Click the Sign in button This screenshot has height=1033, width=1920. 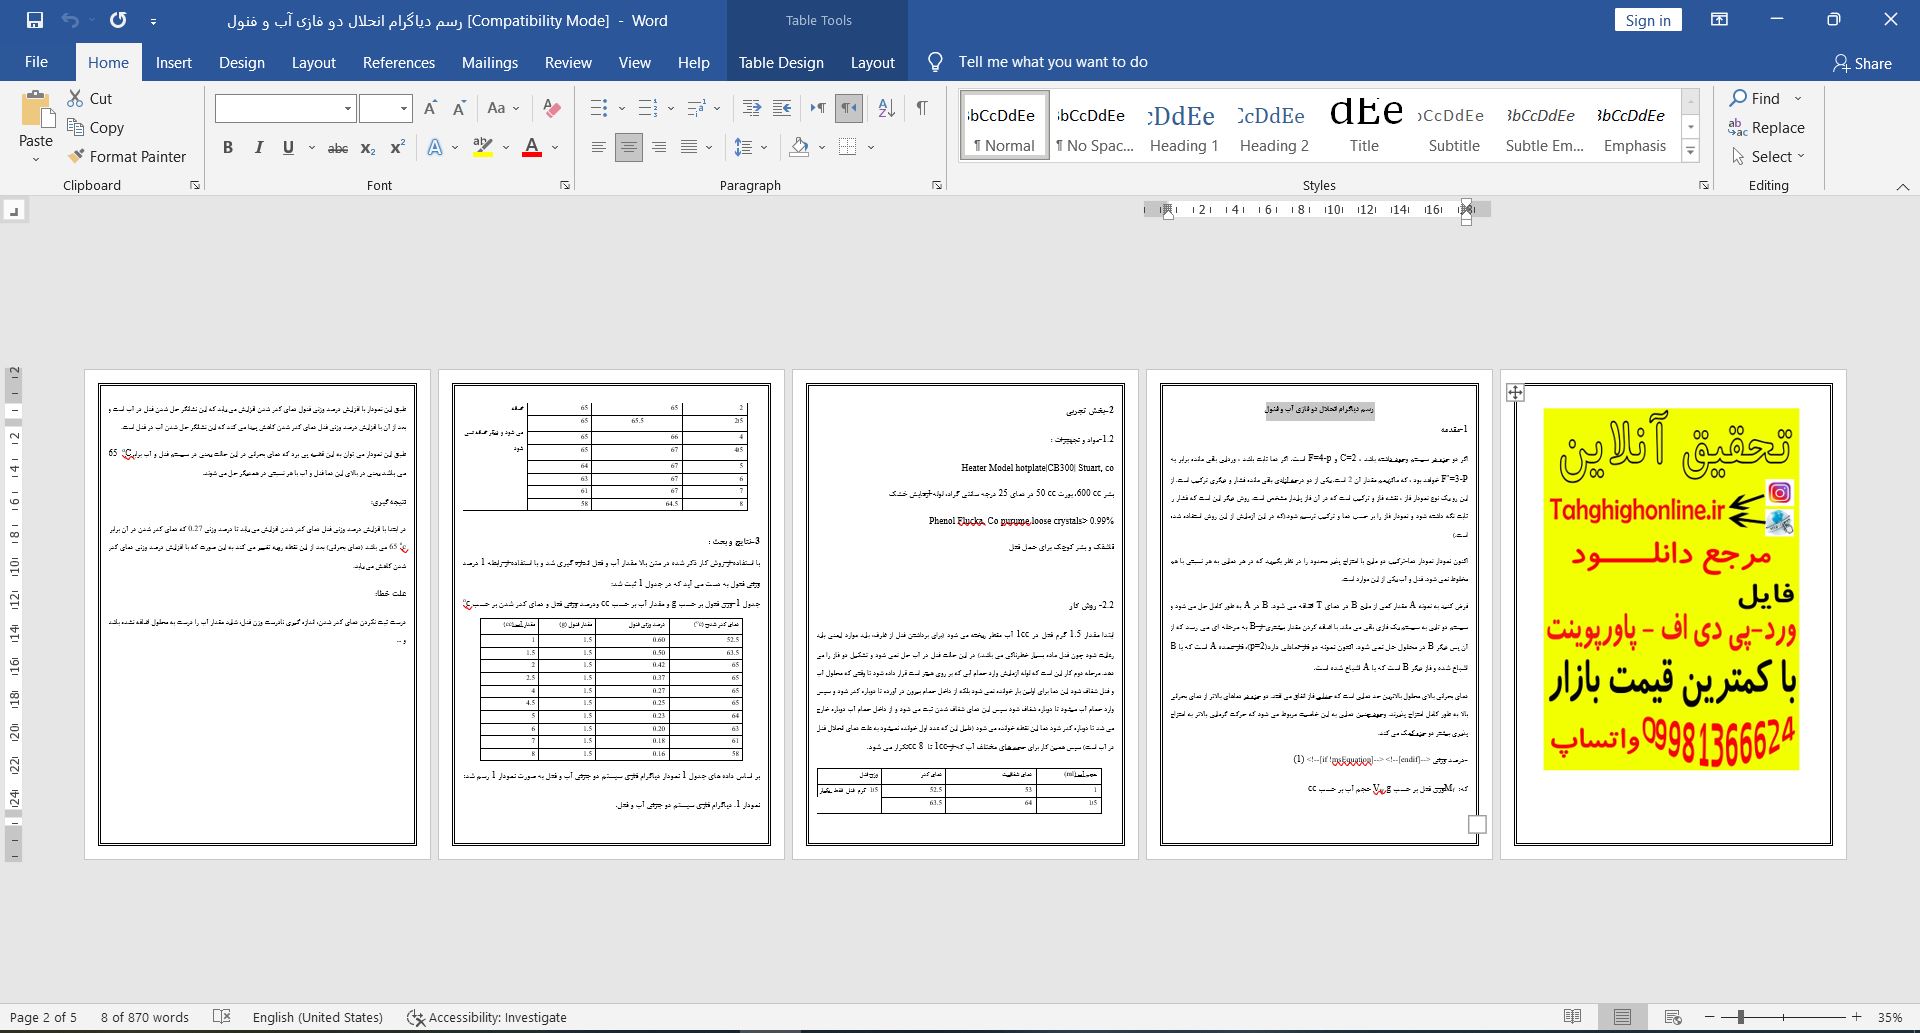(1648, 20)
